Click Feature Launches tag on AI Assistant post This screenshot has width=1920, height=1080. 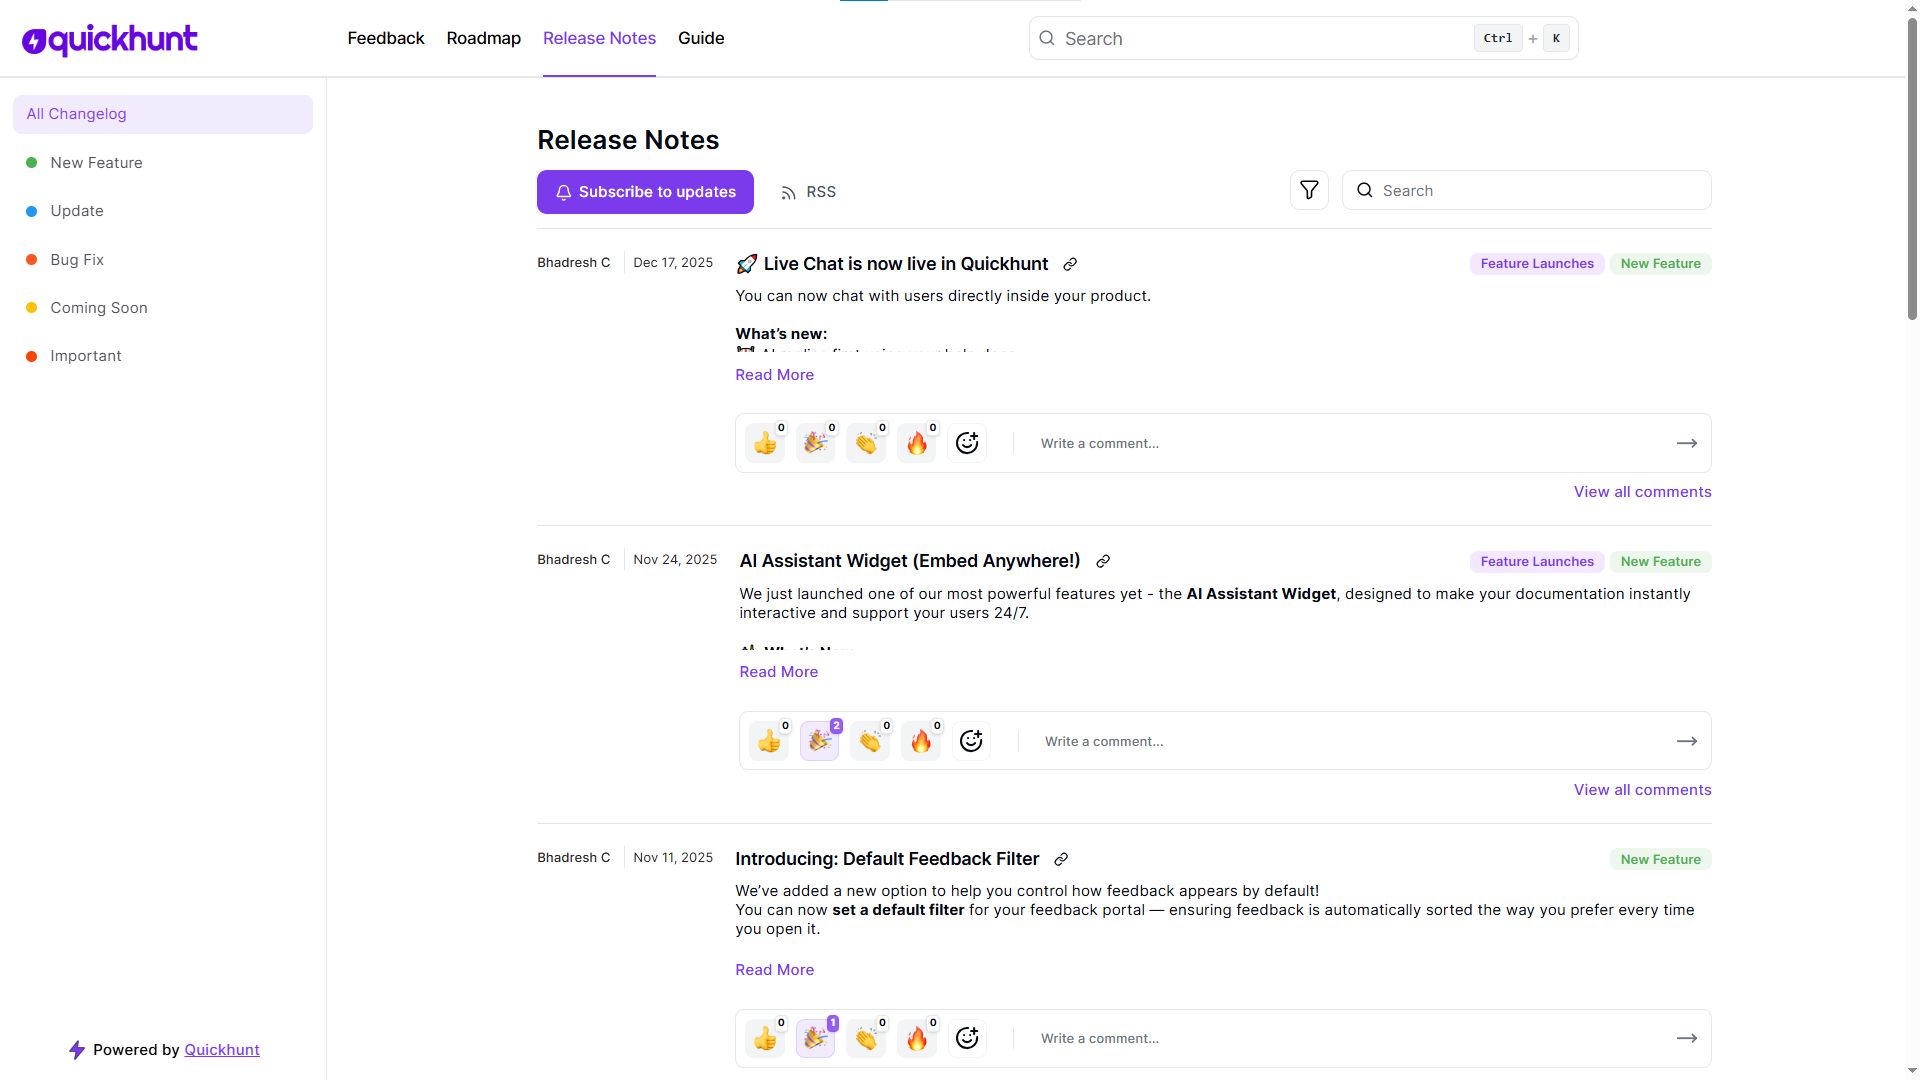pyautogui.click(x=1537, y=562)
